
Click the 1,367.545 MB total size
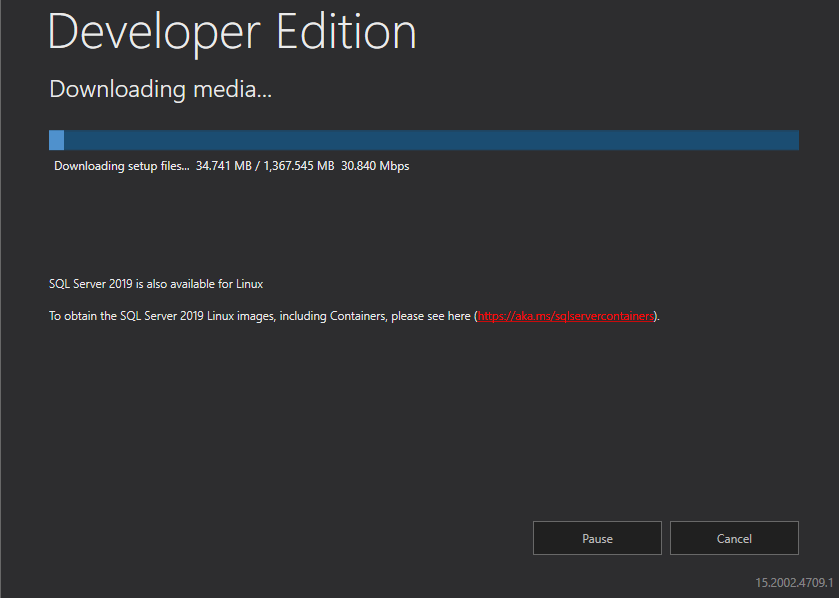point(298,166)
